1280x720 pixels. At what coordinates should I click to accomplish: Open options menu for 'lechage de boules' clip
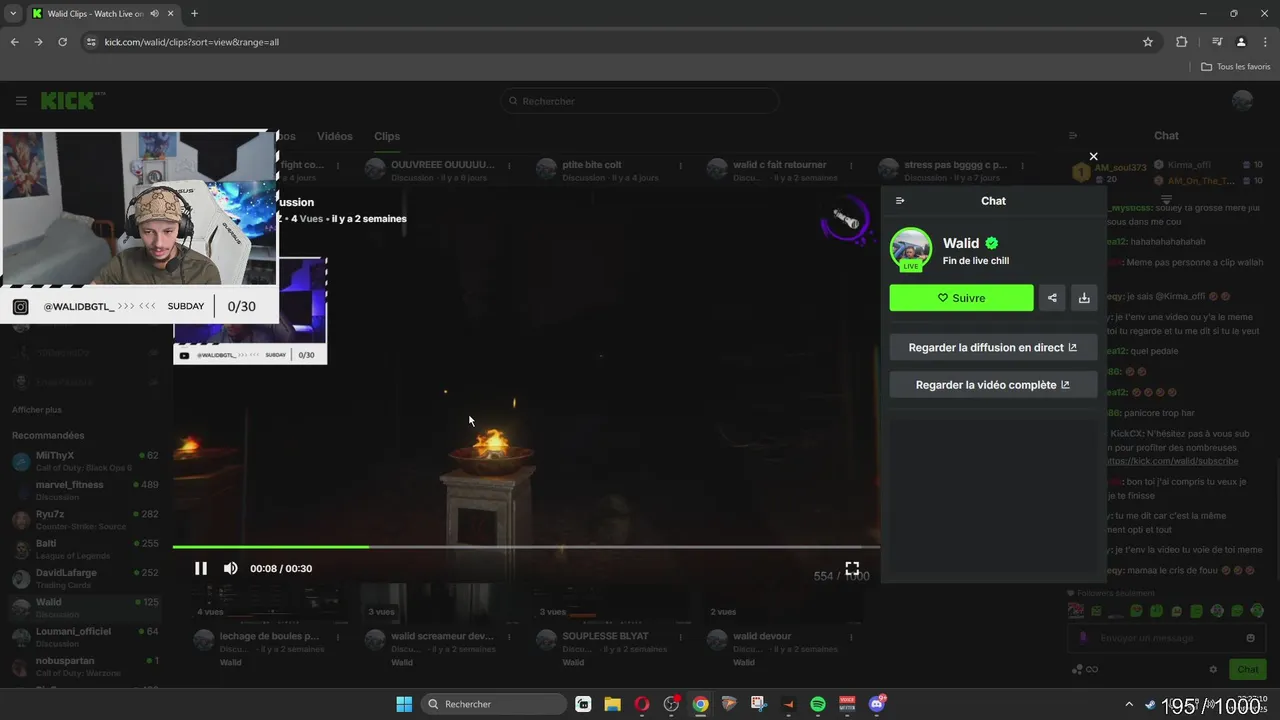pyautogui.click(x=337, y=637)
